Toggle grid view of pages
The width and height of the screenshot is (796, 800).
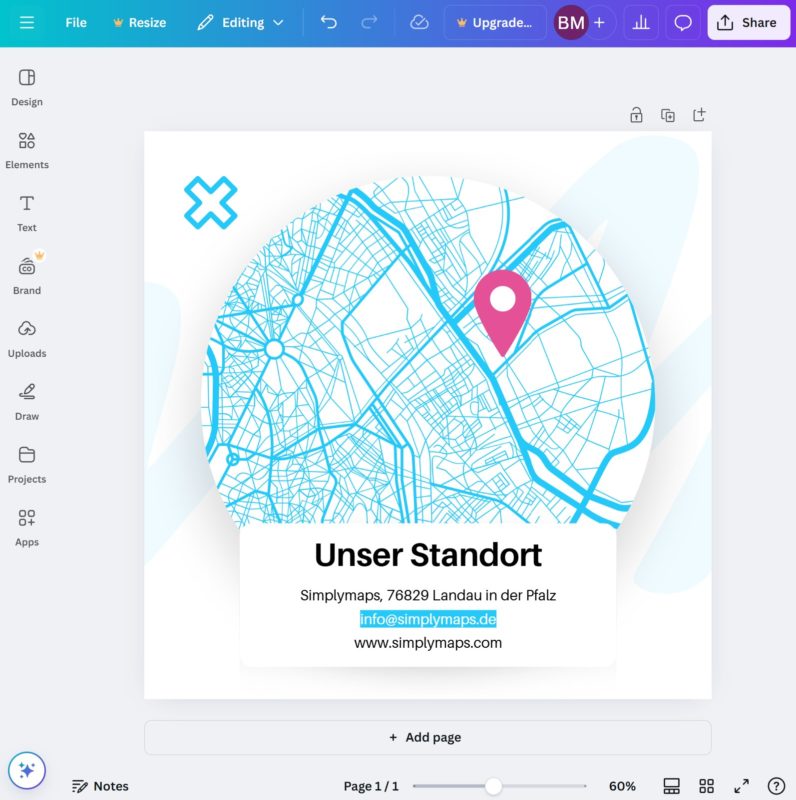click(x=706, y=786)
